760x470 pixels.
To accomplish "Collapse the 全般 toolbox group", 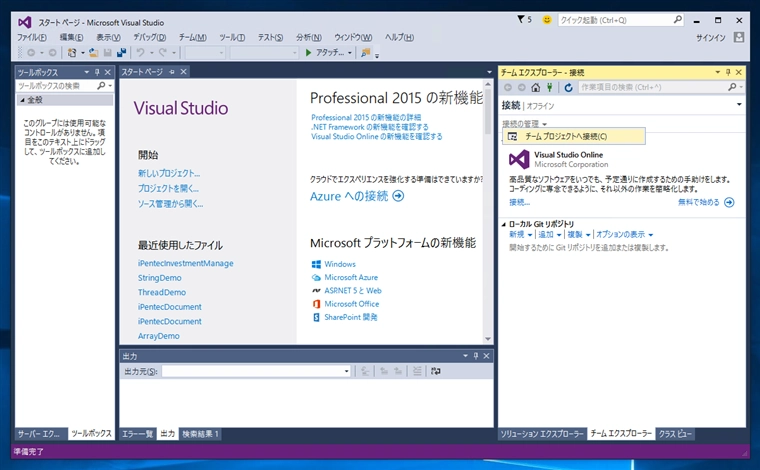I will (22, 100).
